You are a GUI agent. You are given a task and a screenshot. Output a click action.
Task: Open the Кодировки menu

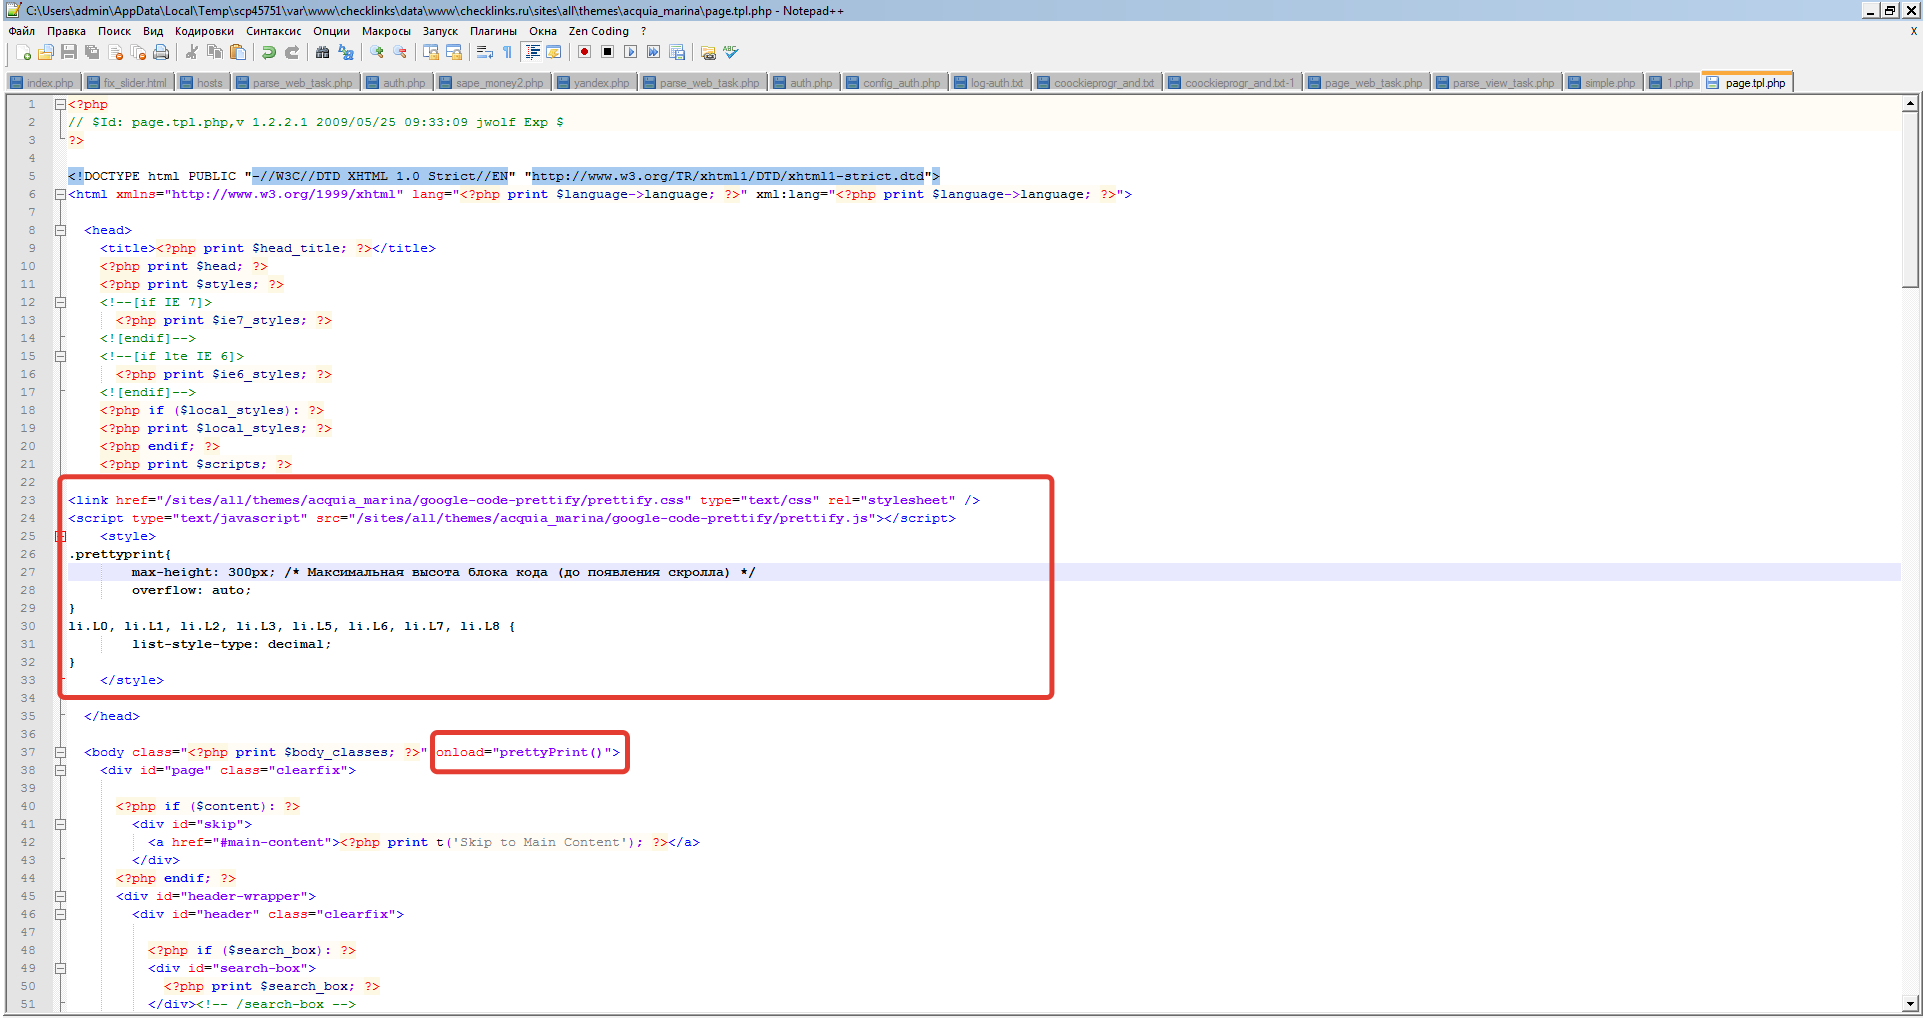[x=204, y=31]
